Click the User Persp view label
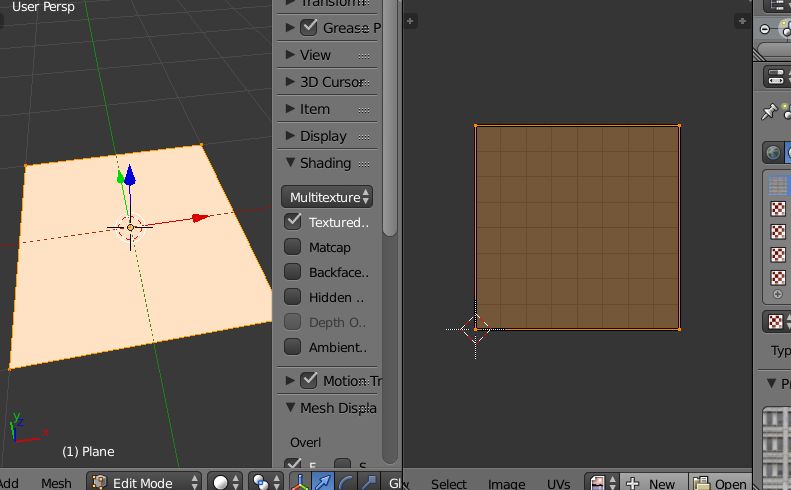The width and height of the screenshot is (791, 490). 43,7
